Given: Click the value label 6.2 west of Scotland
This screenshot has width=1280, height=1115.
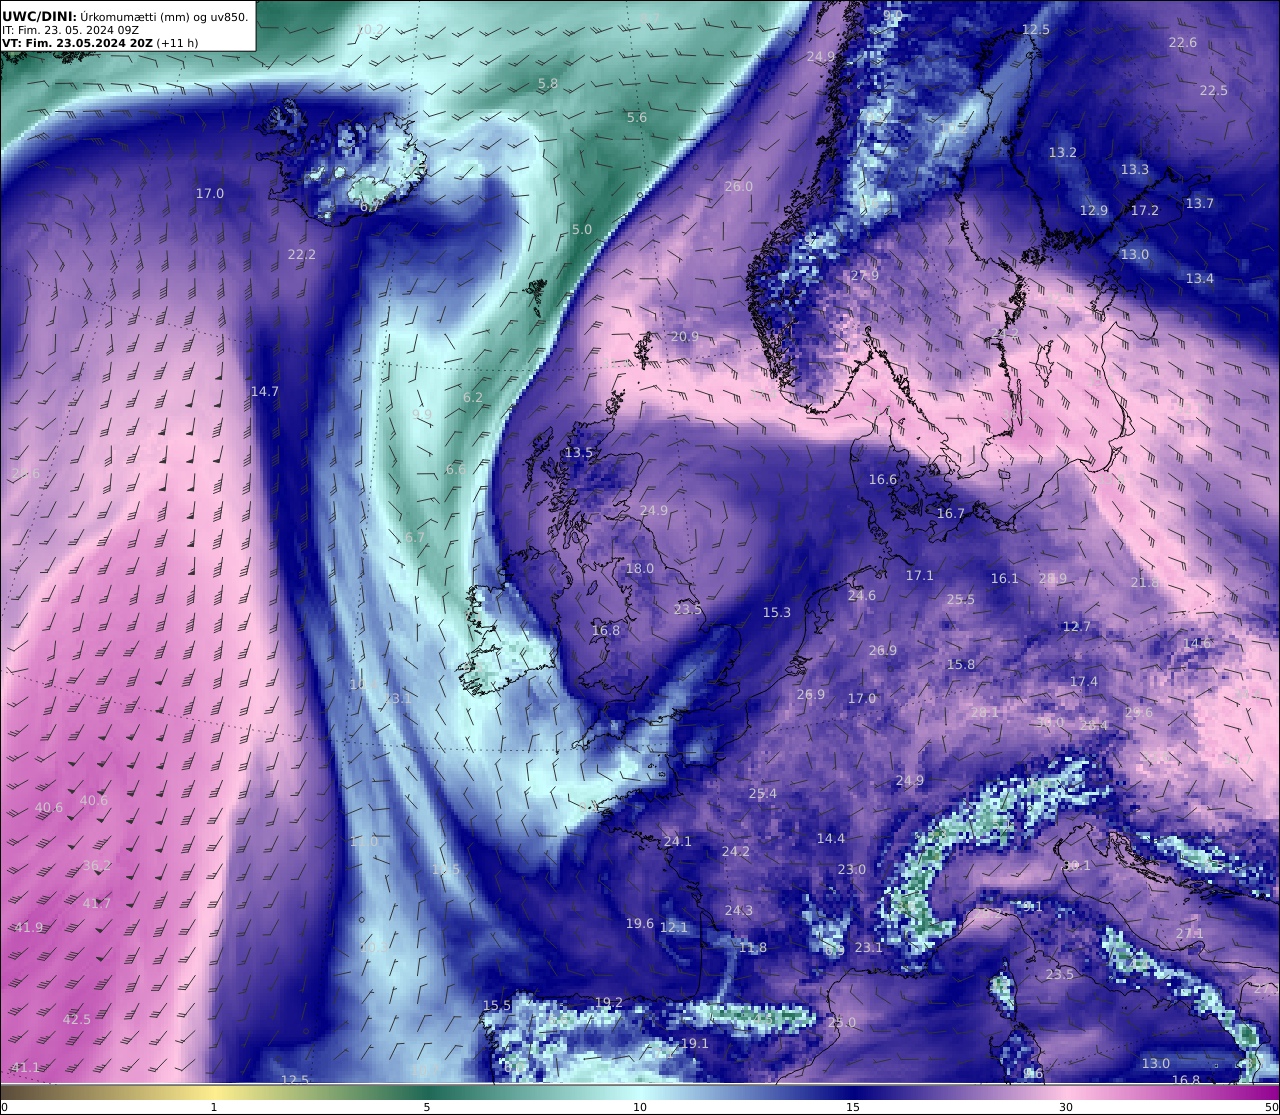Looking at the screenshot, I should coord(472,398).
